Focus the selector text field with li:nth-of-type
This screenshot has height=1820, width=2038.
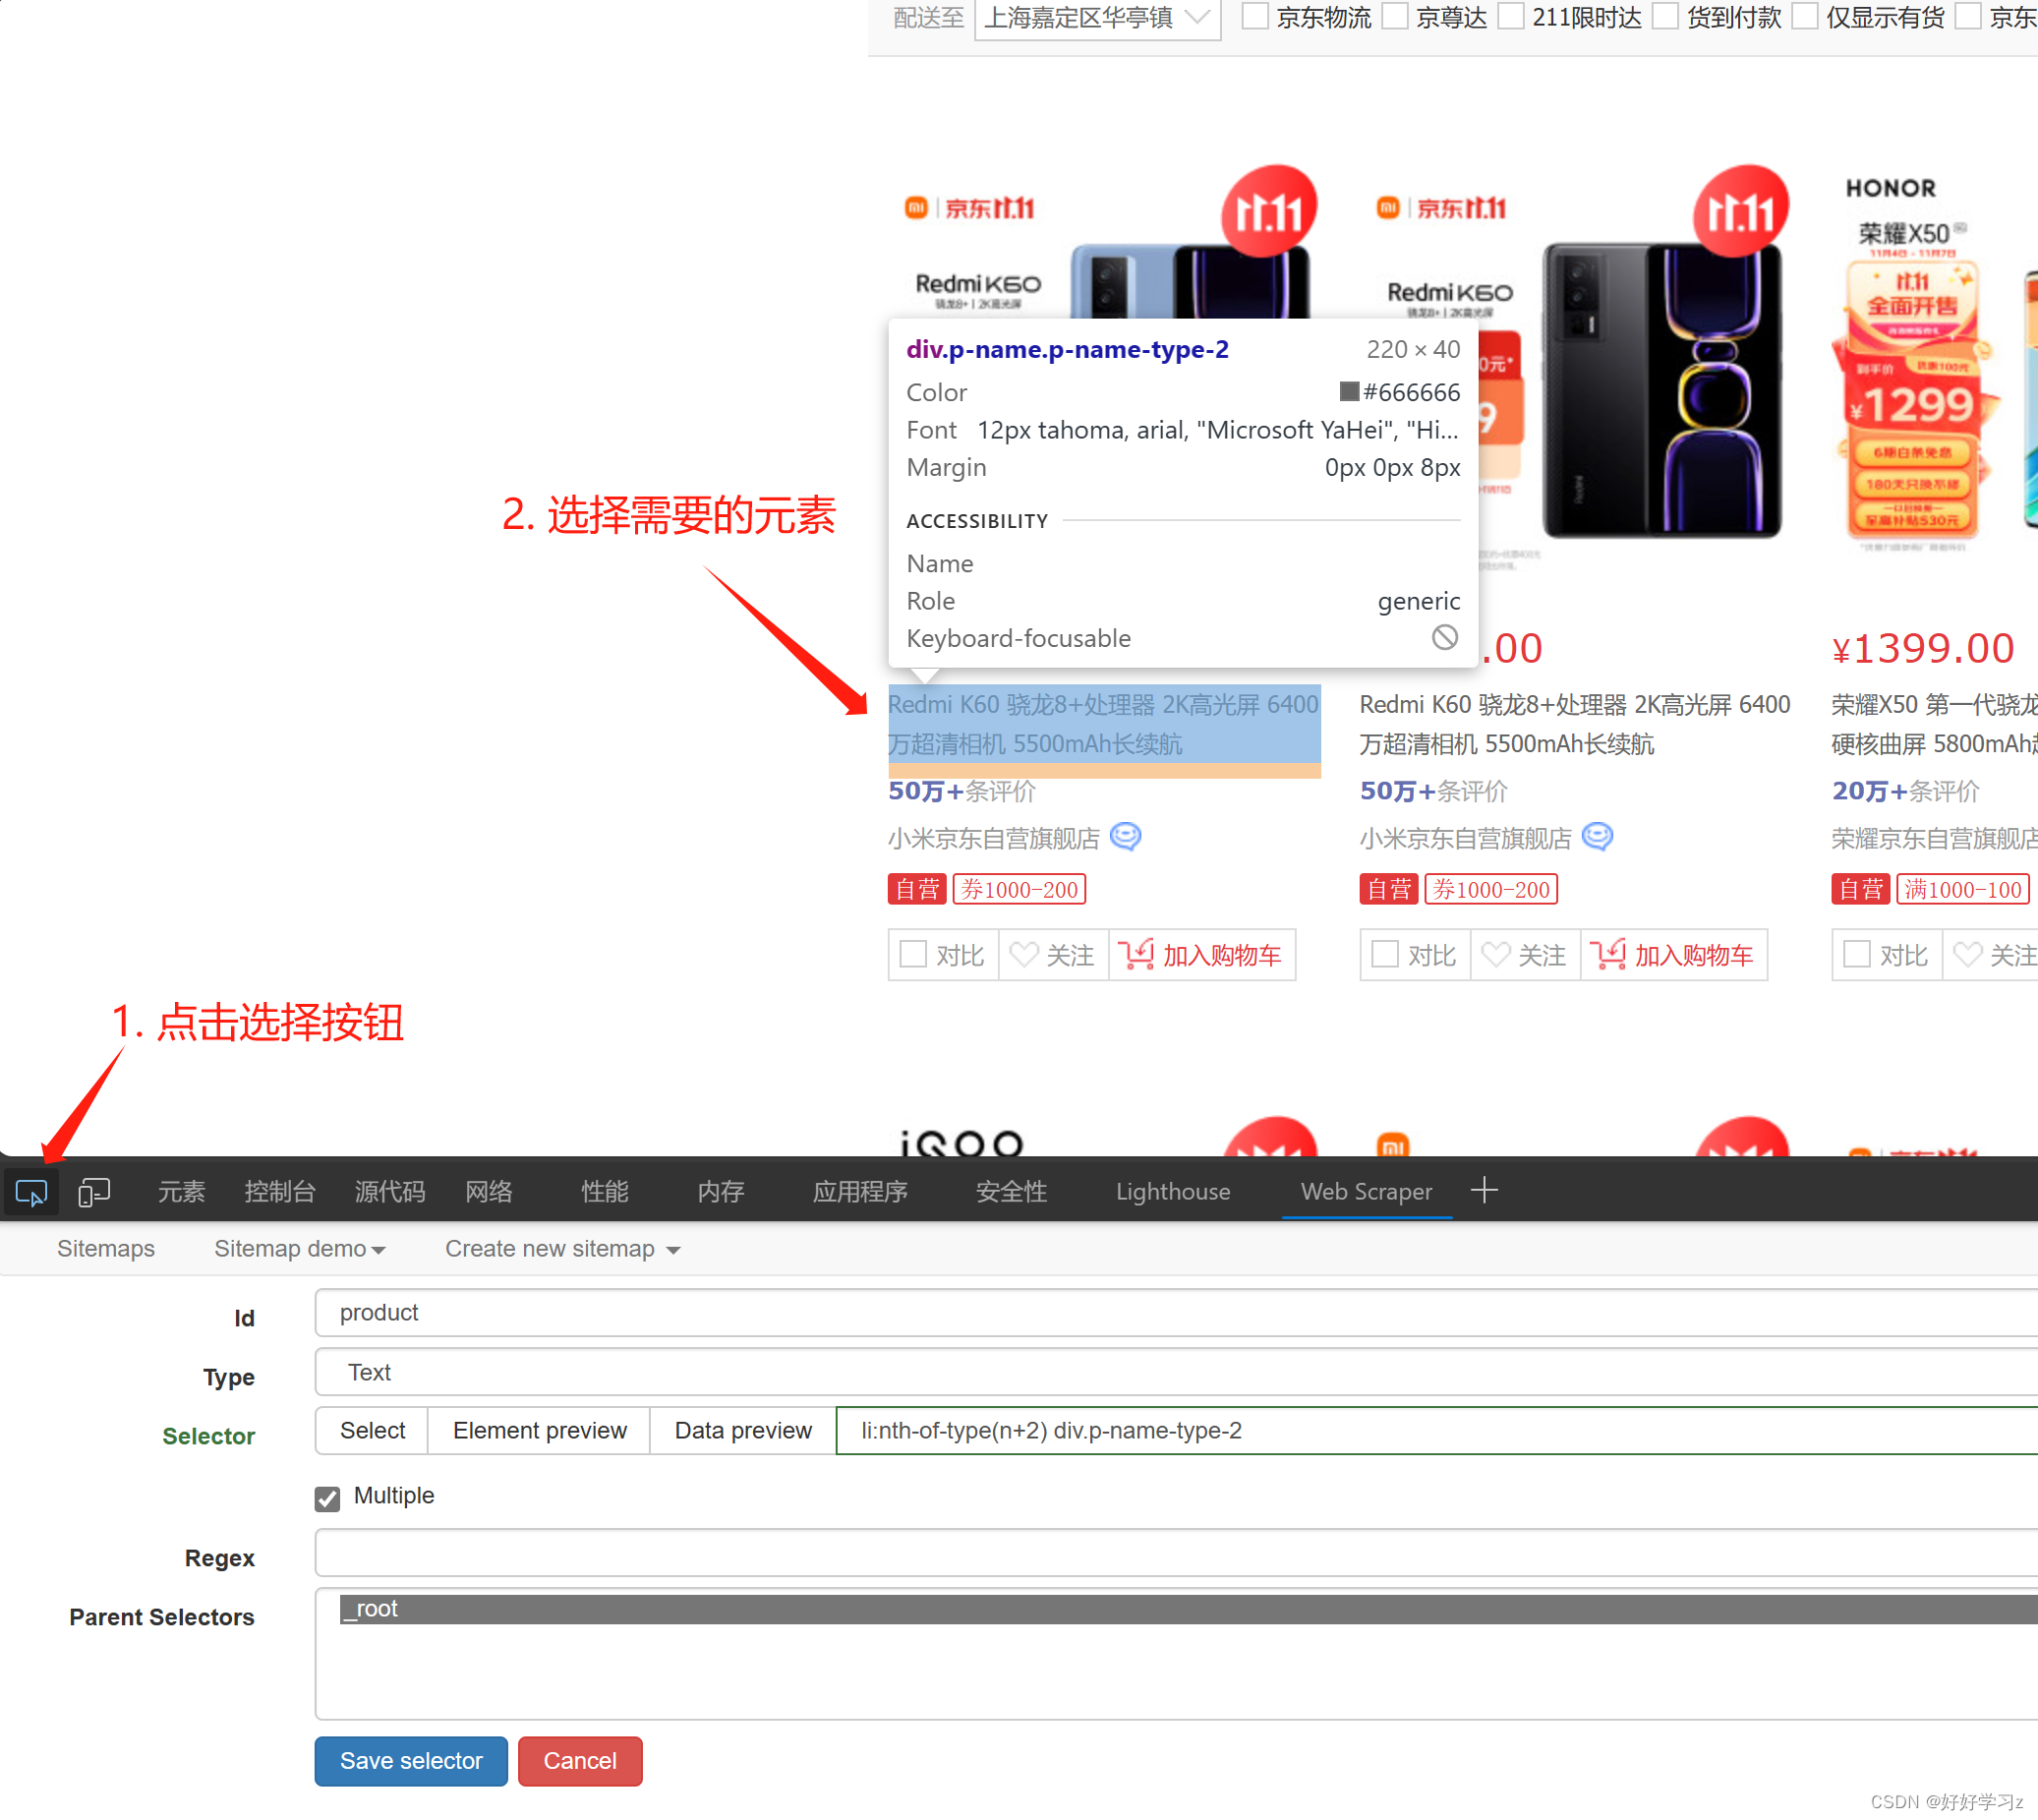click(1437, 1430)
